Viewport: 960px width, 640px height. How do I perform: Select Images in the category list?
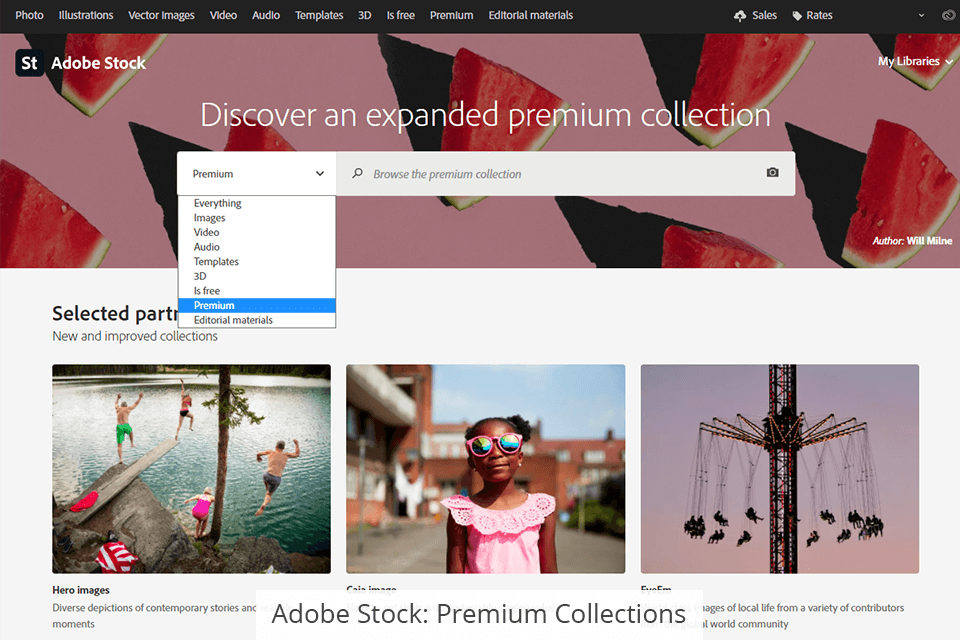(x=257, y=217)
